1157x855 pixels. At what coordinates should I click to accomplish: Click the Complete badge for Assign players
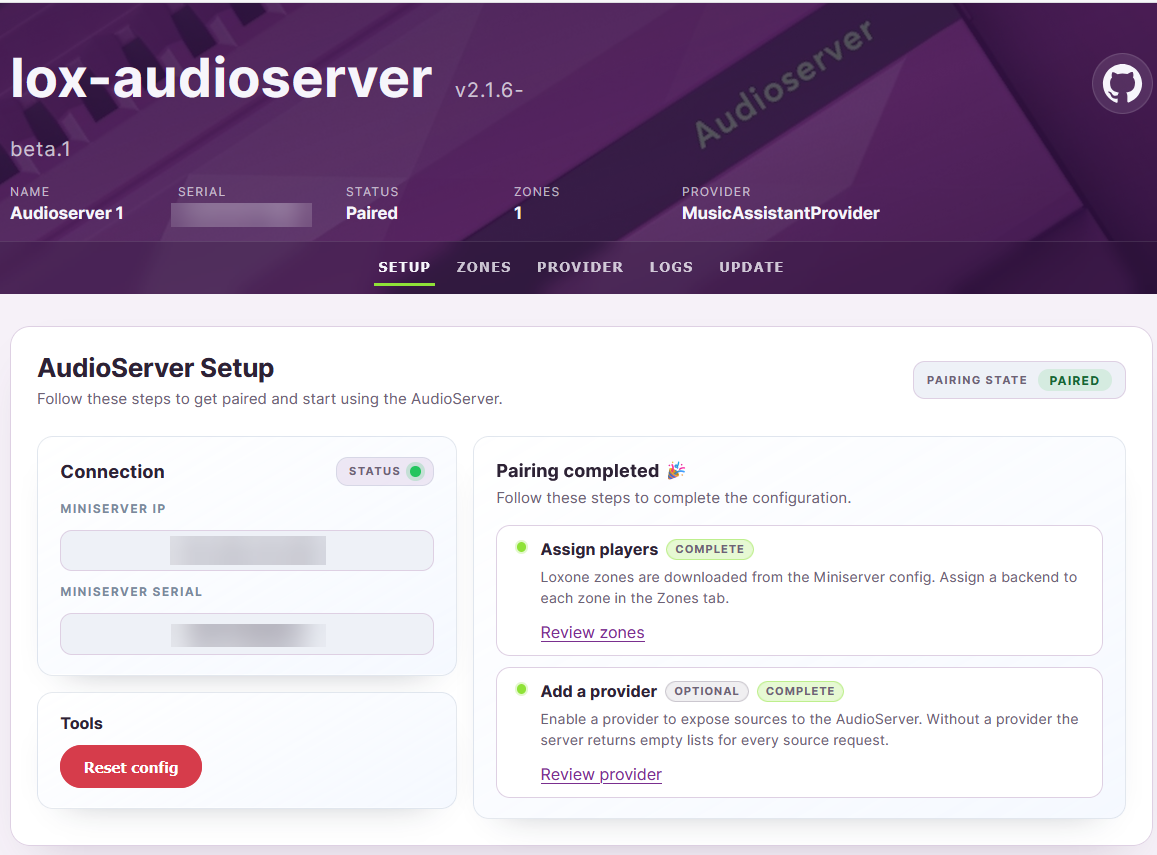pyautogui.click(x=710, y=549)
